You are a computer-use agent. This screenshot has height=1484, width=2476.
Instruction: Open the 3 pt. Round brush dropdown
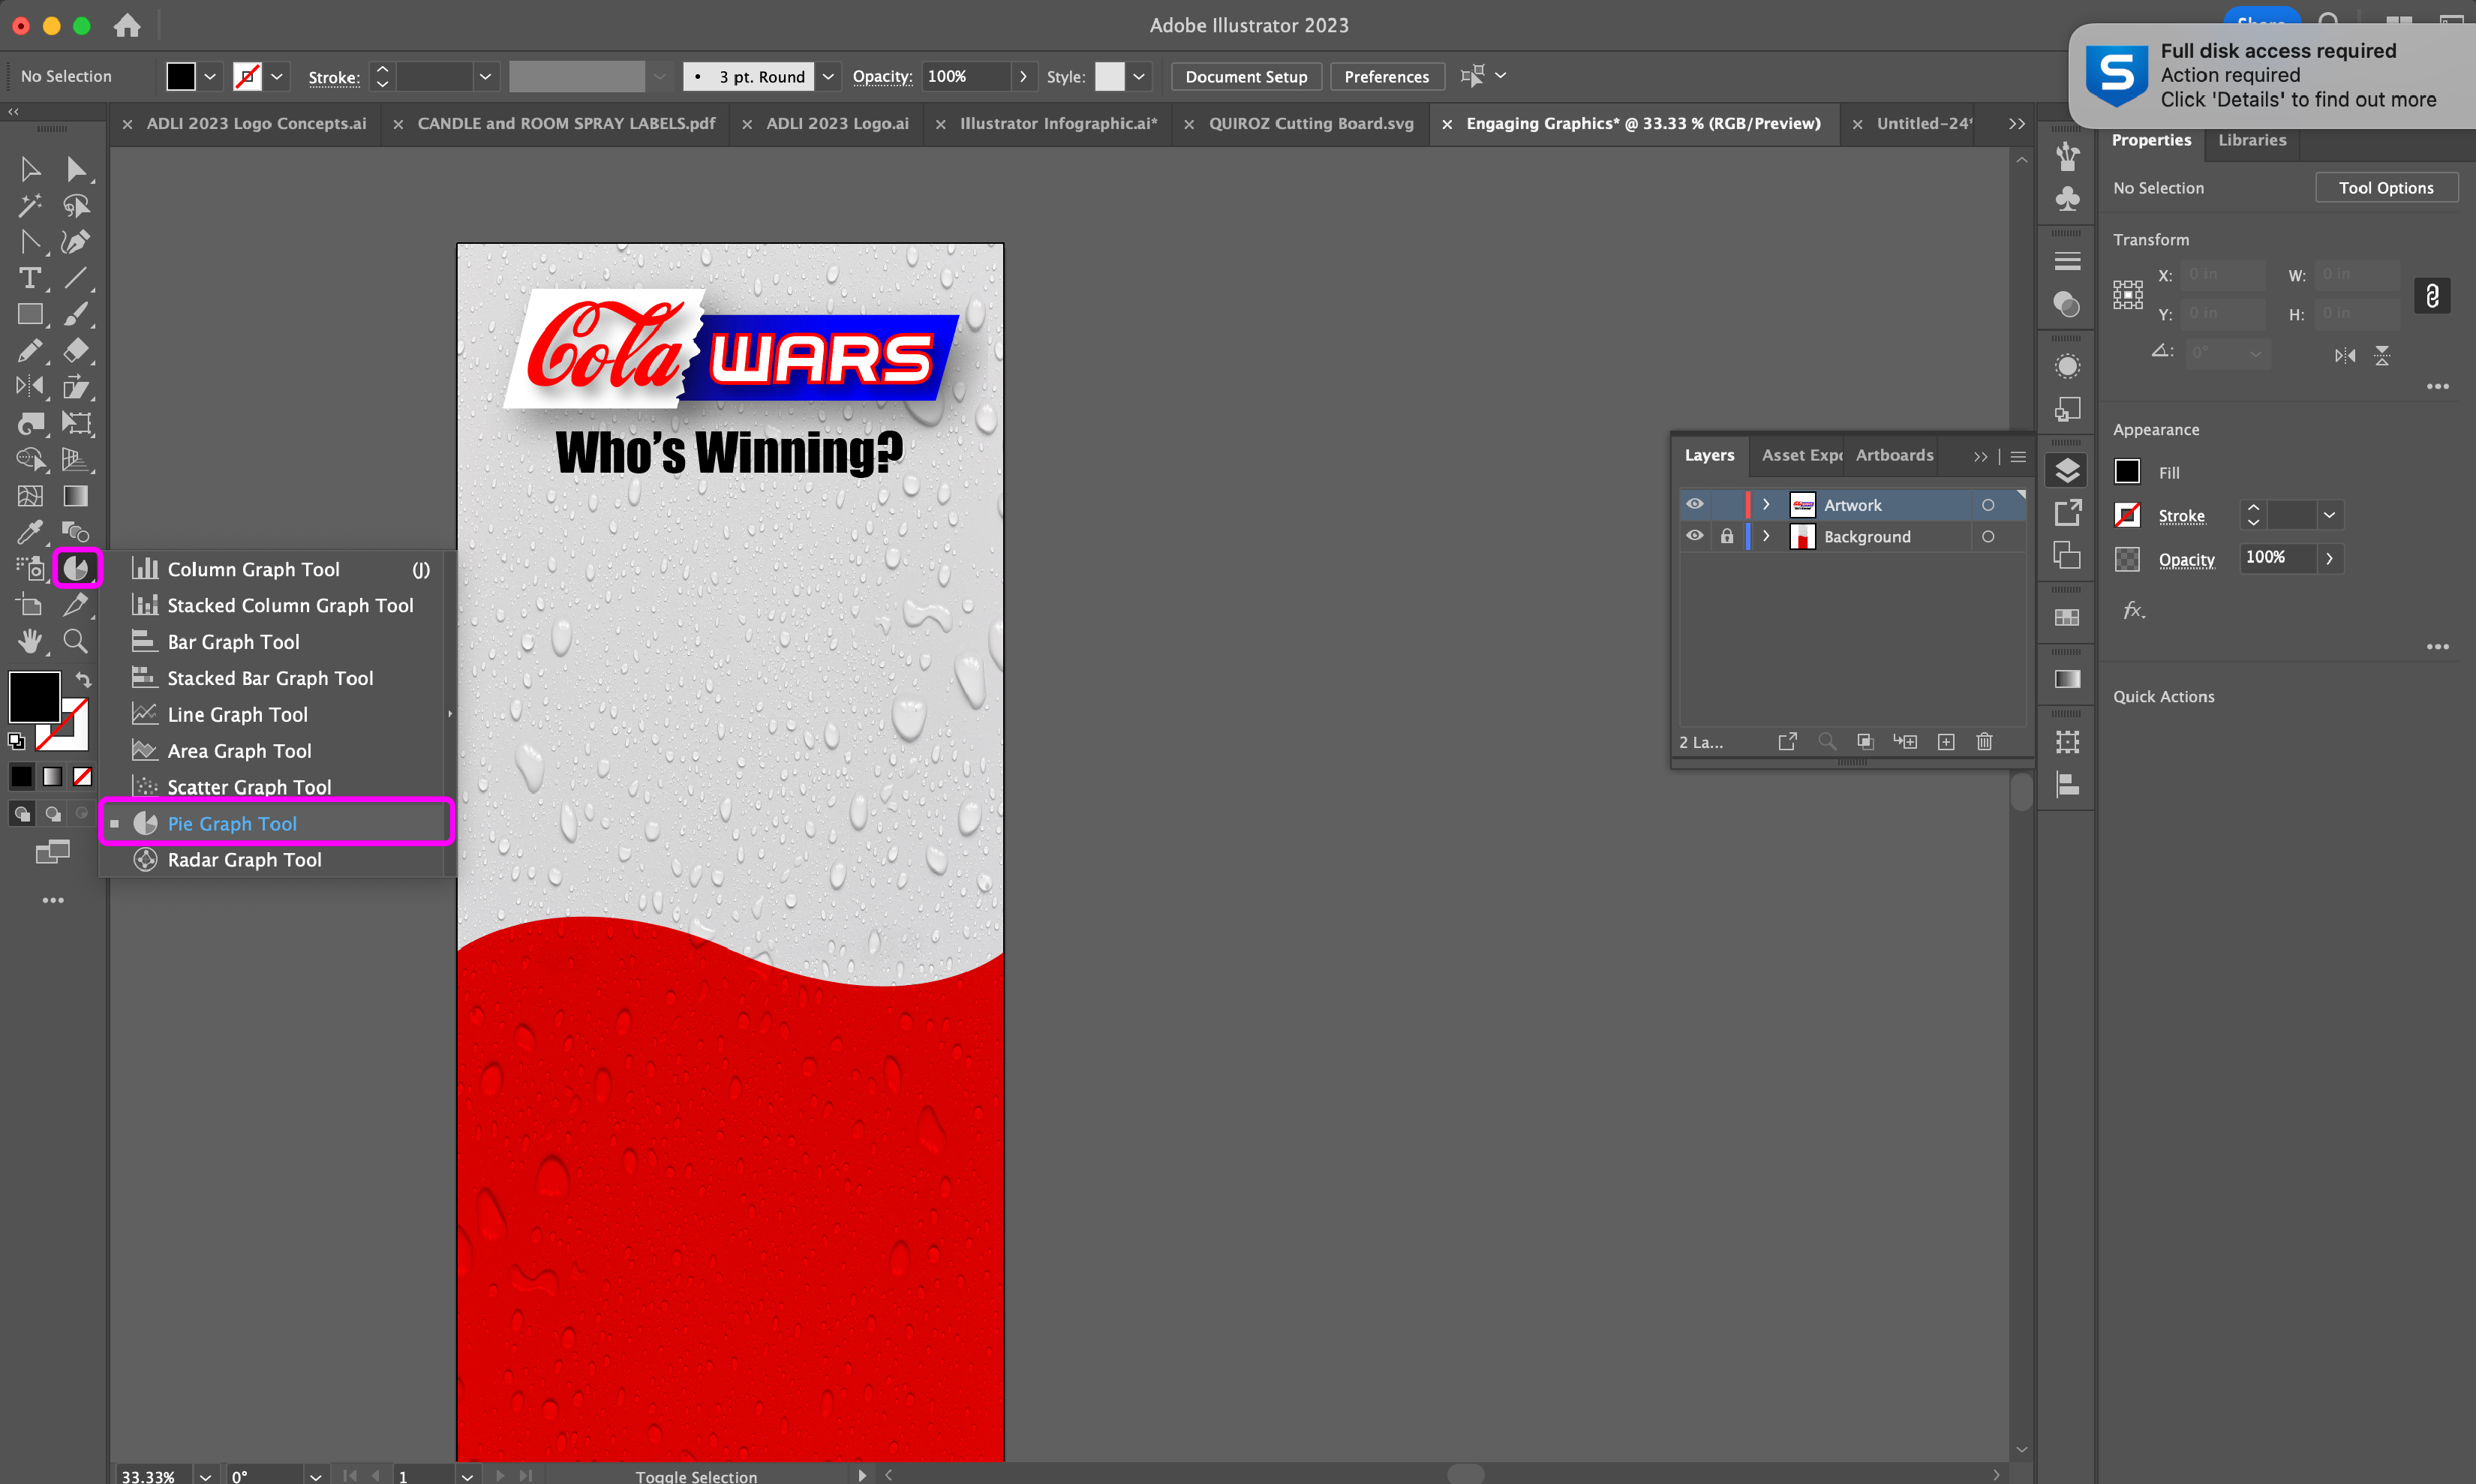tap(828, 77)
